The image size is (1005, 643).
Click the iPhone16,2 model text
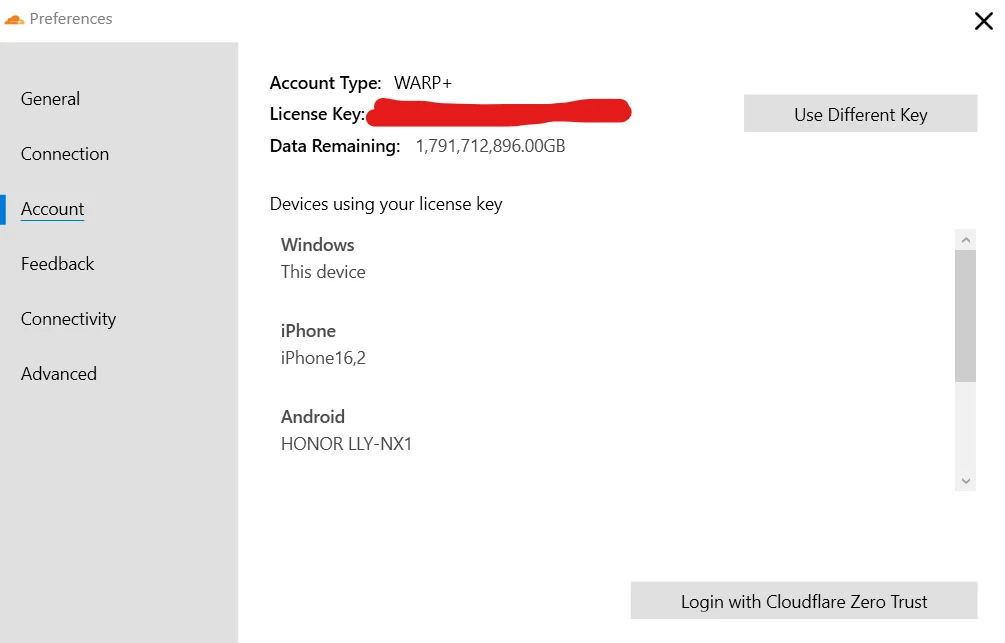click(x=323, y=358)
